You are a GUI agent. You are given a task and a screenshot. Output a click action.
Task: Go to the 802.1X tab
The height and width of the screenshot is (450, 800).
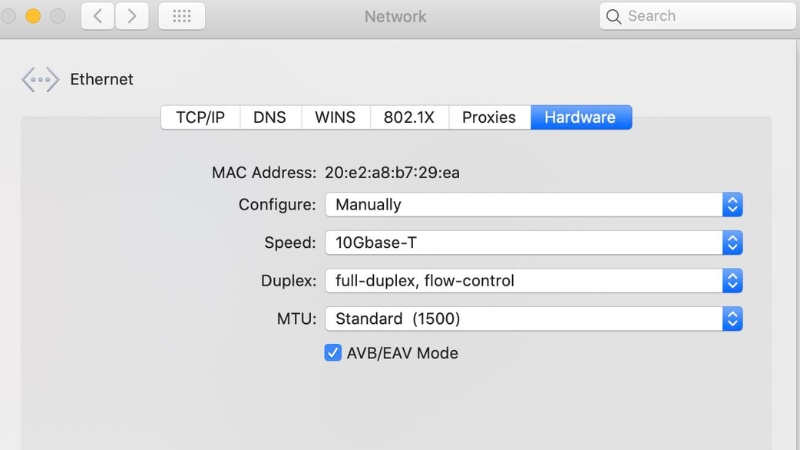tap(409, 117)
